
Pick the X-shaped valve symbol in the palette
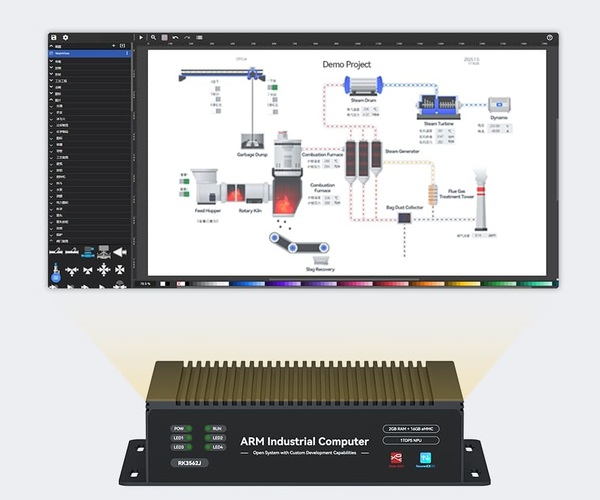[x=120, y=270]
